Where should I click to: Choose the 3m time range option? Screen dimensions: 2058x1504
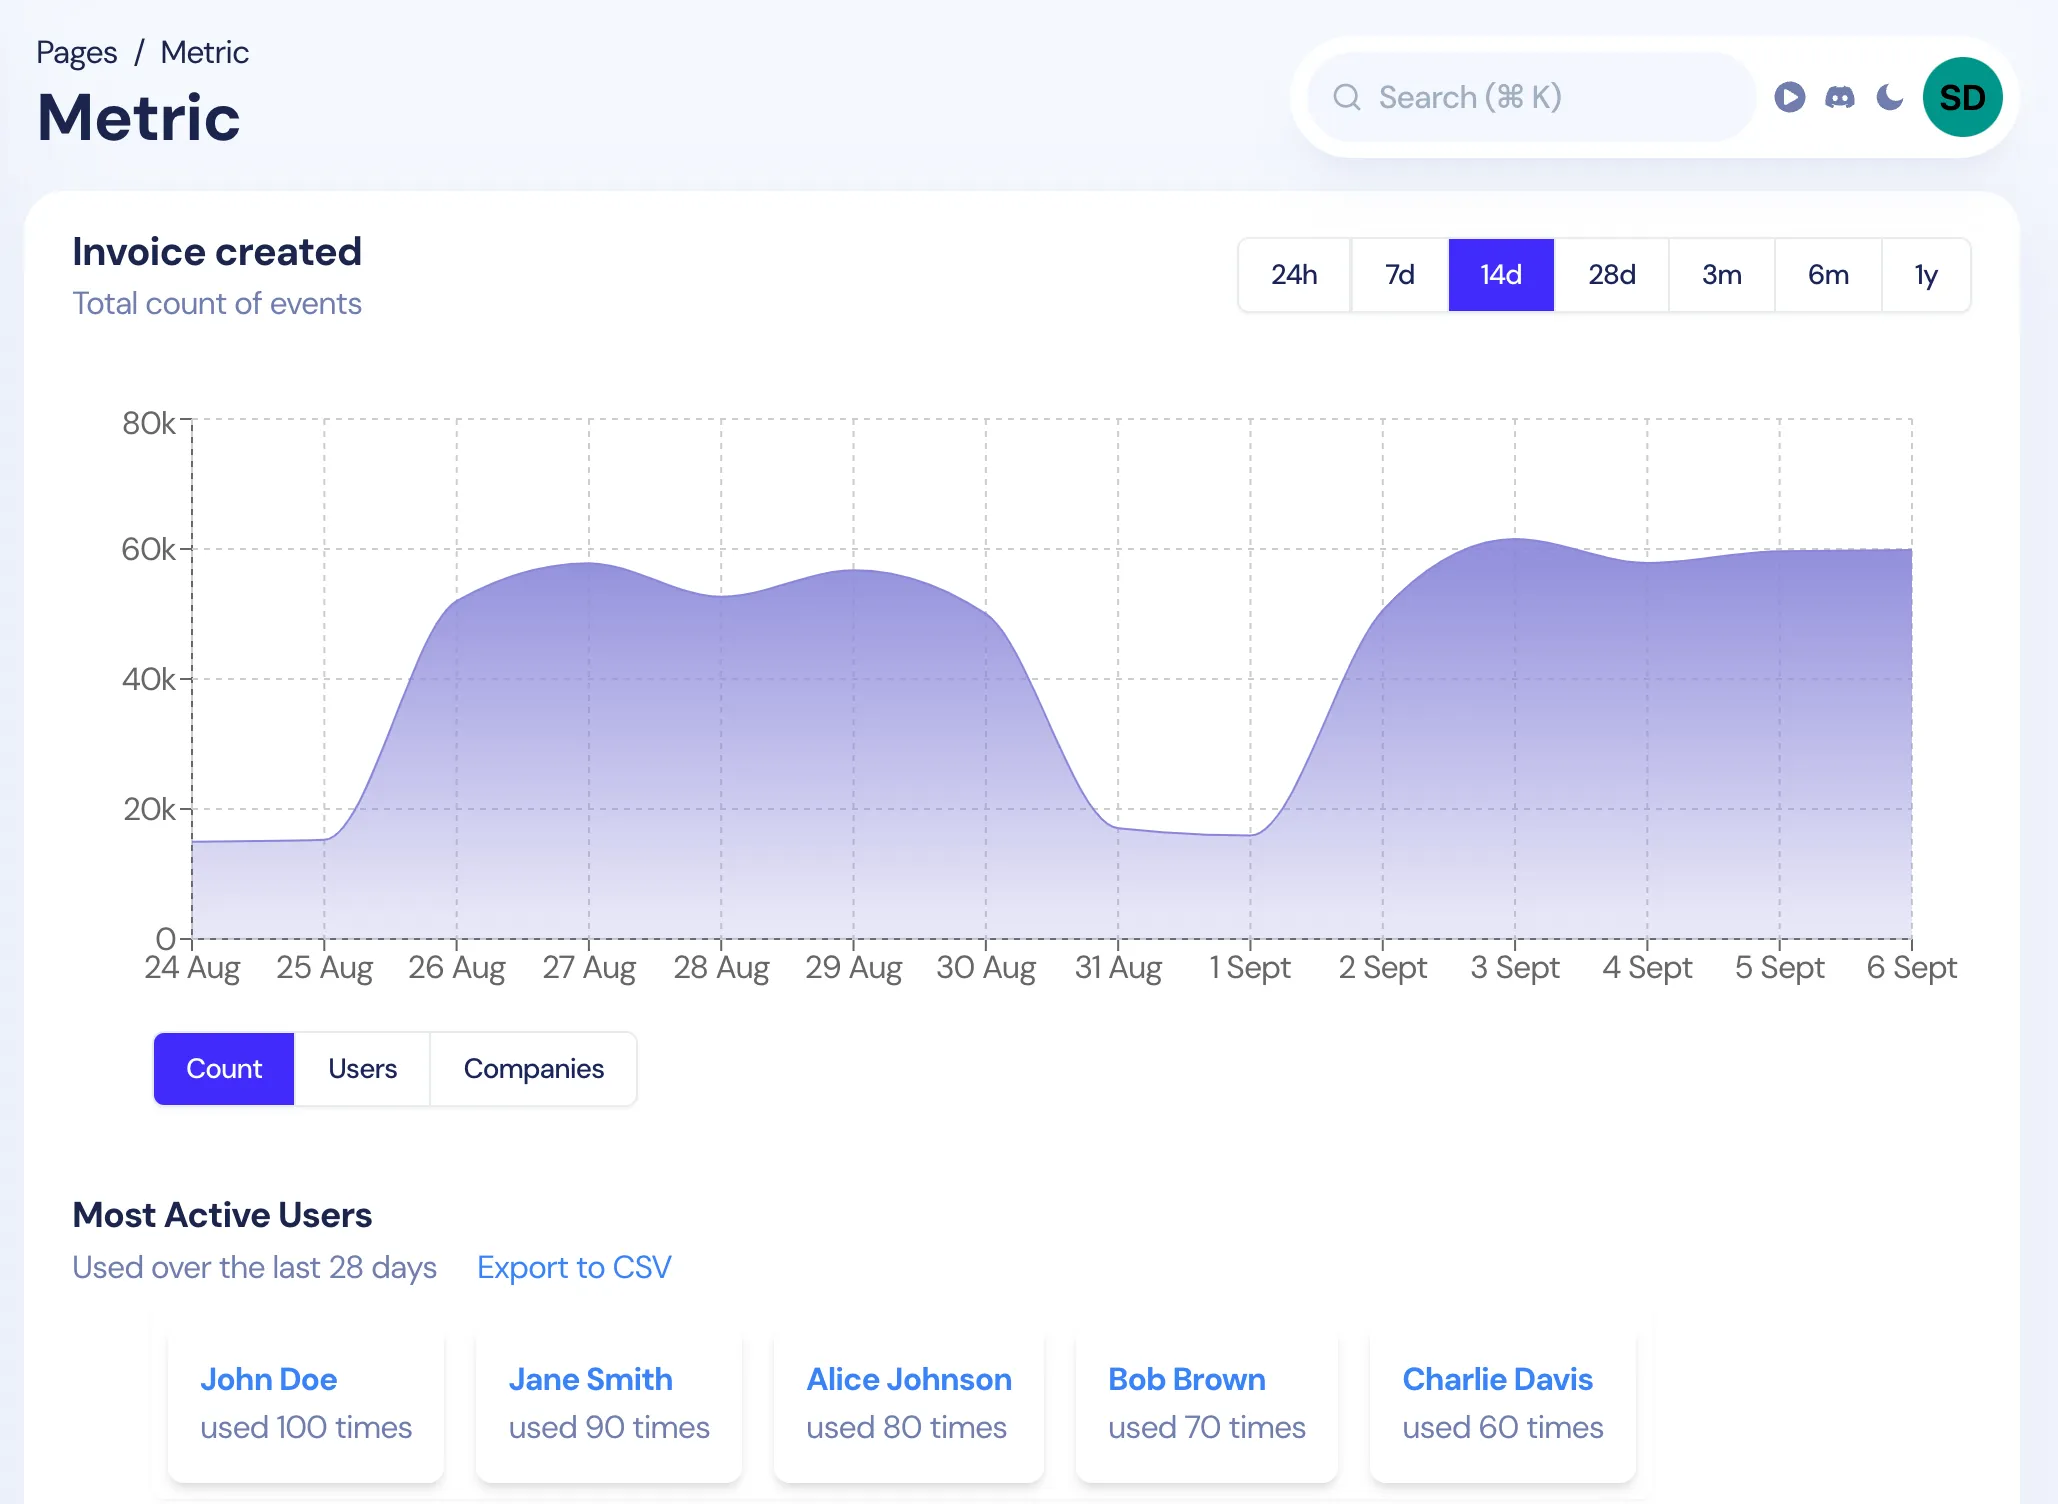point(1721,274)
